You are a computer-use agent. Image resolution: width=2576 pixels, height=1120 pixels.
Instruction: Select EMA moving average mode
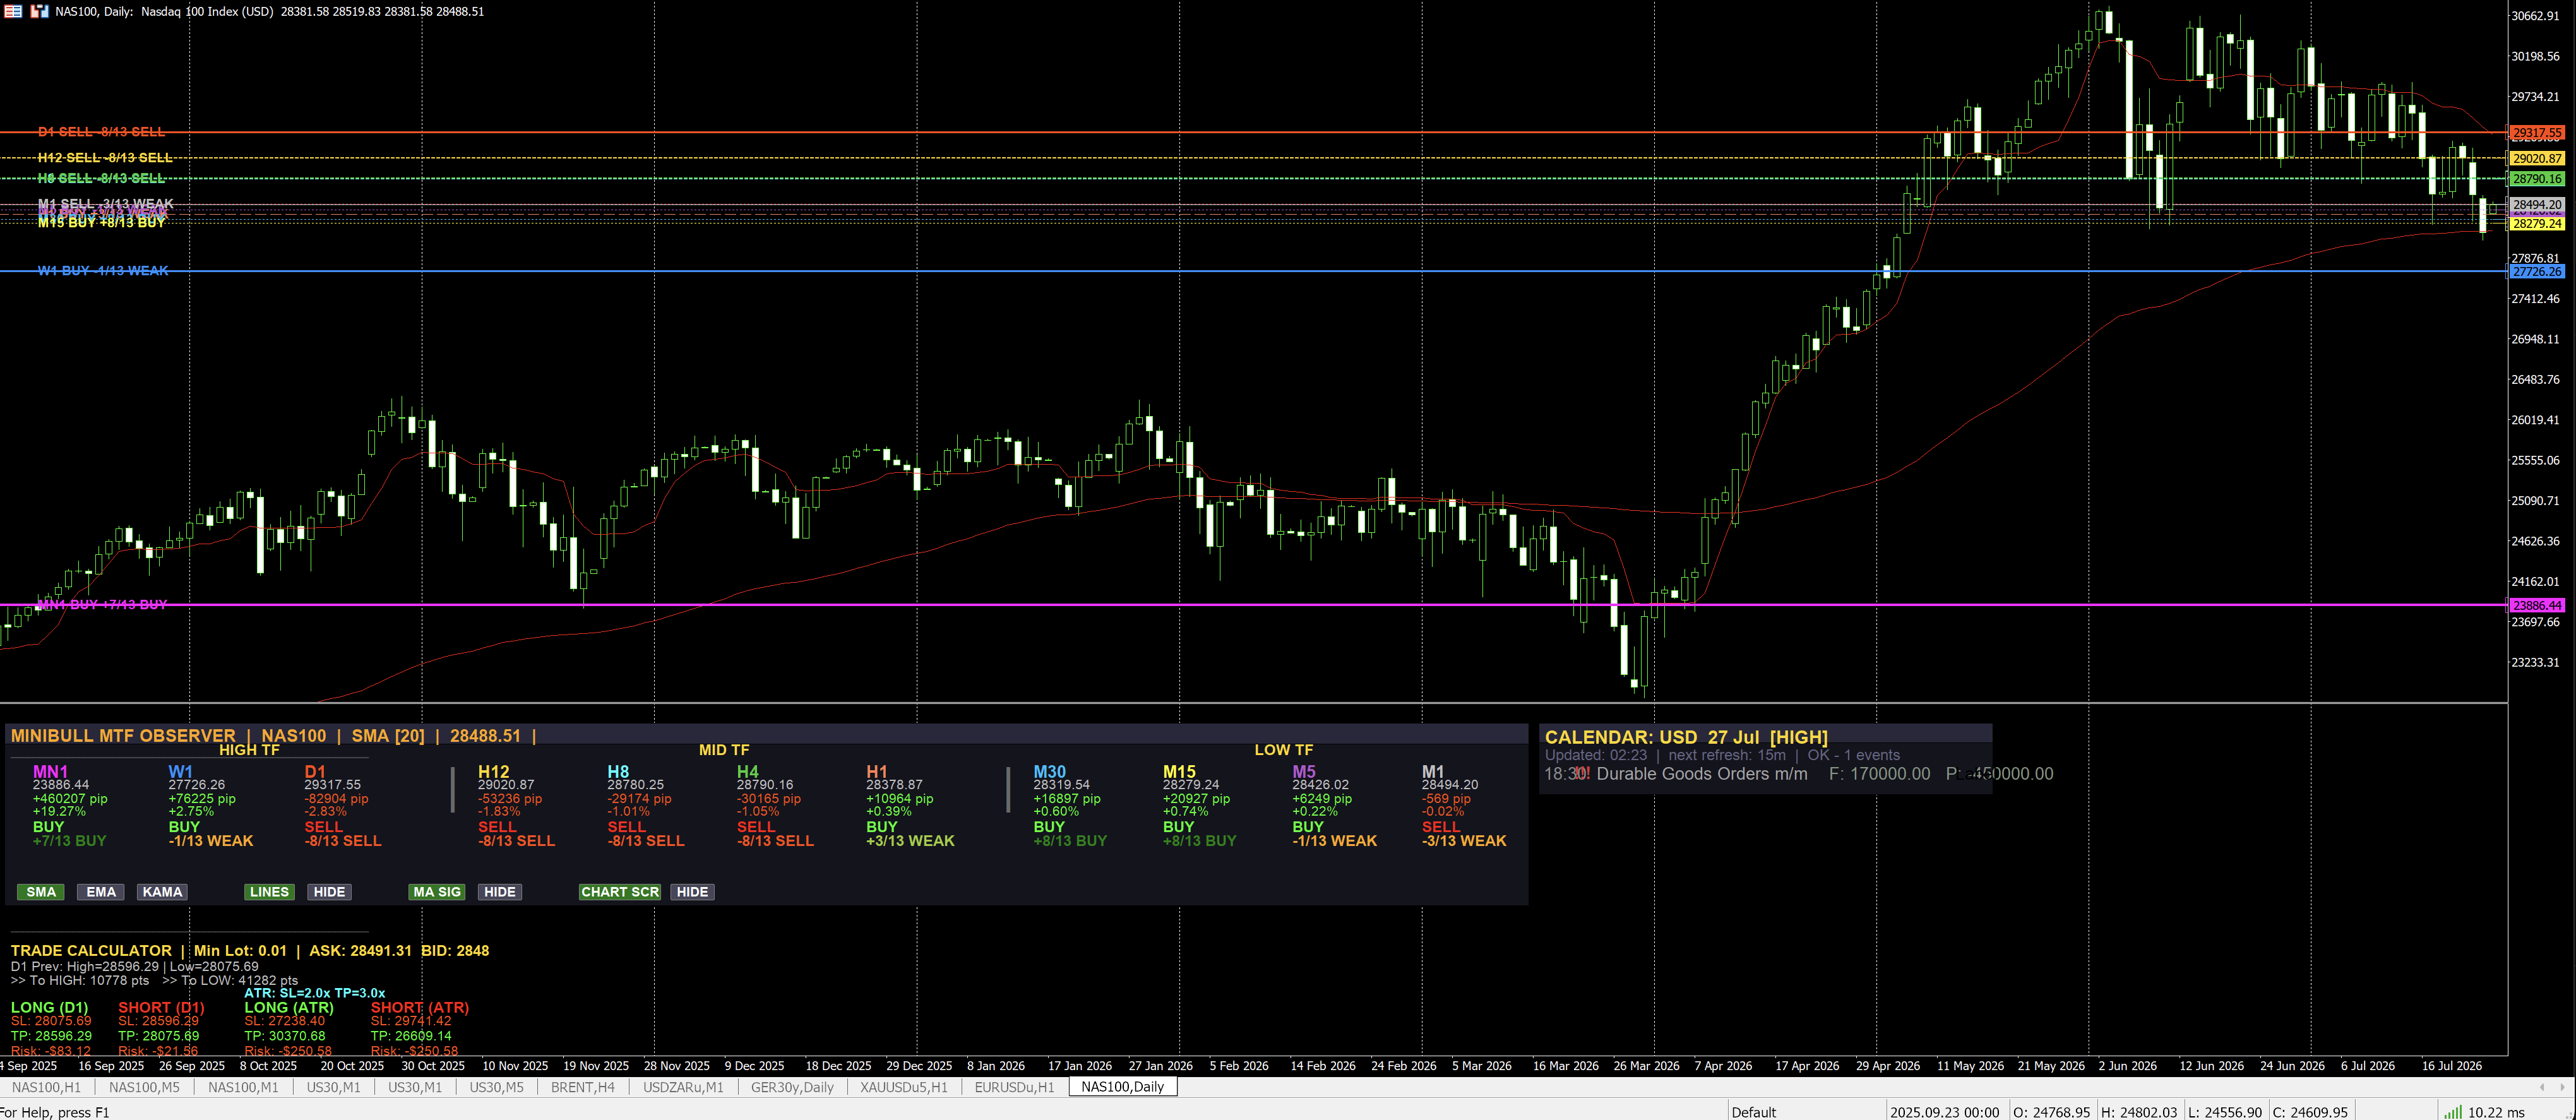point(101,892)
